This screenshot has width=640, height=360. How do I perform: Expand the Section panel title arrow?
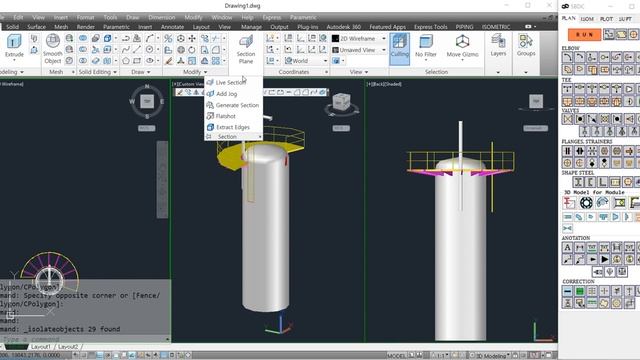[x=260, y=137]
